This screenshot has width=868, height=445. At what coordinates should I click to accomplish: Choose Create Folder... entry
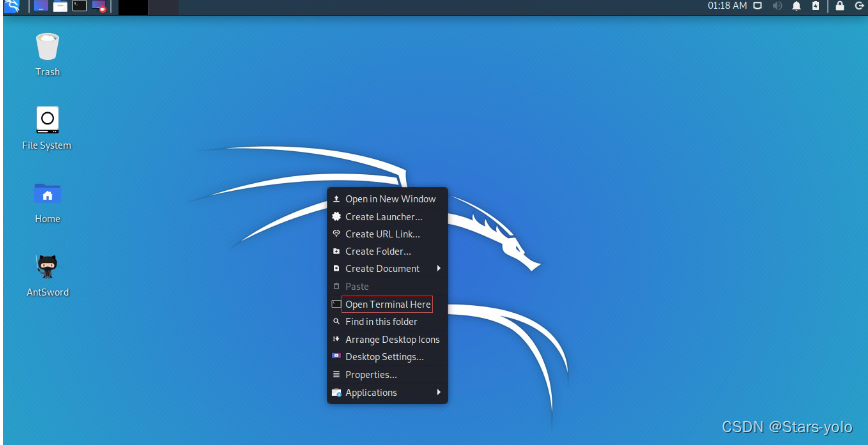point(388,251)
